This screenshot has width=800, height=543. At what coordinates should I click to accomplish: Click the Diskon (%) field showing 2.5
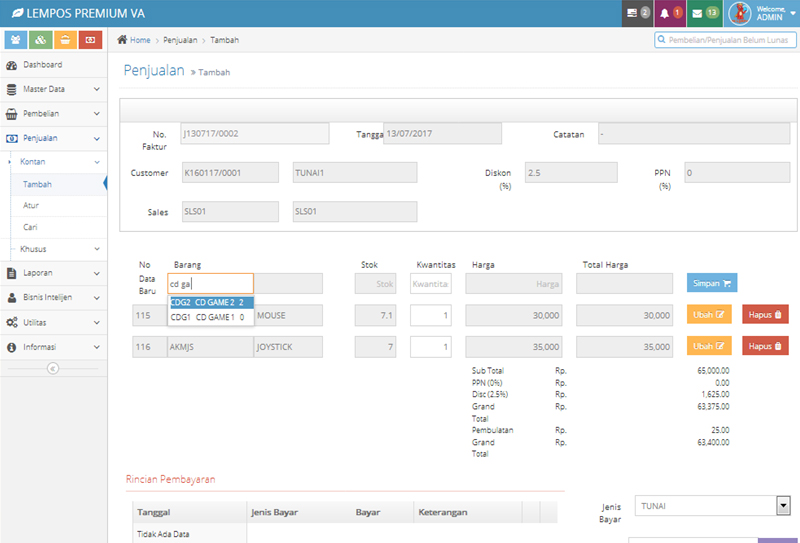click(x=571, y=173)
